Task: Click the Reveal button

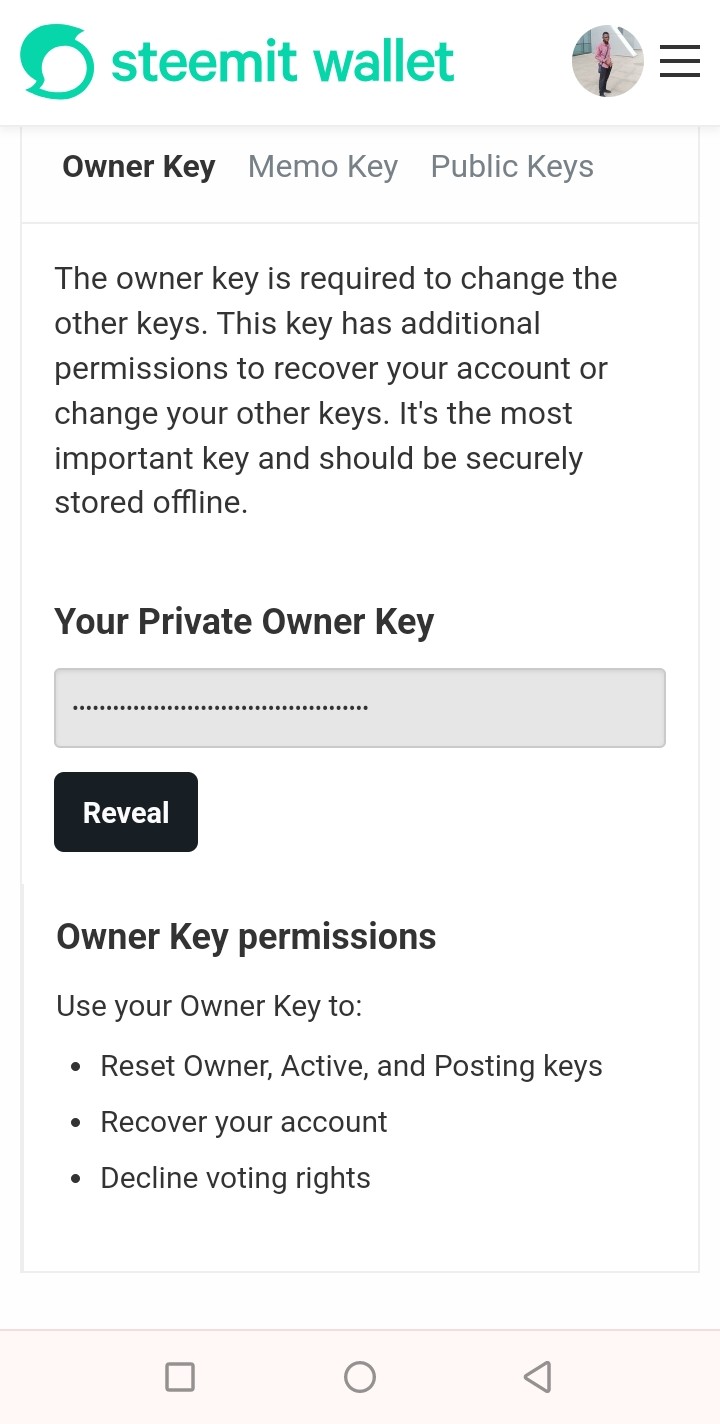Action: (x=126, y=812)
